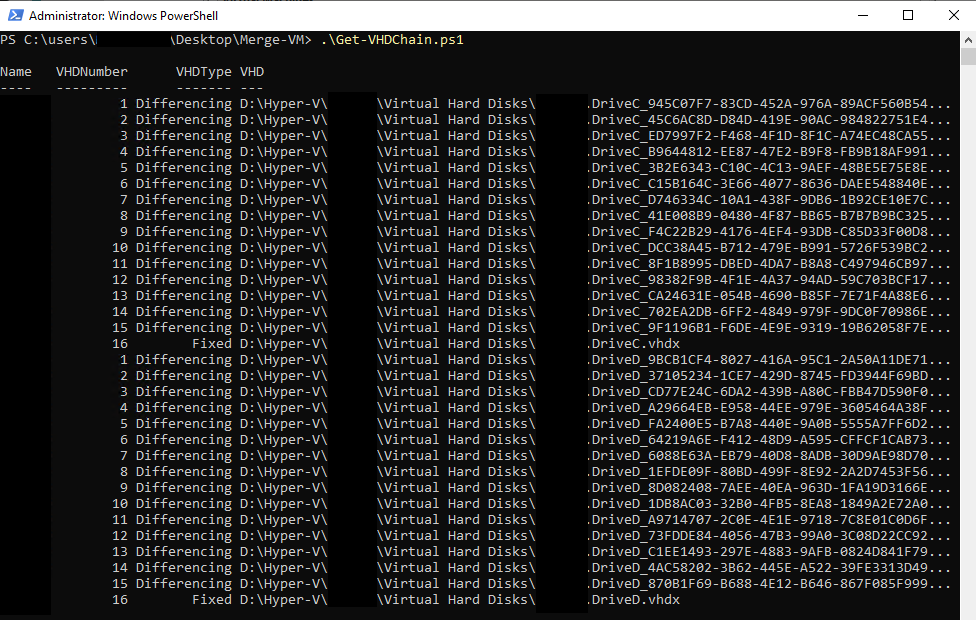
Task: Select the DriveC_45C6AC8D file name
Action: 769,120
